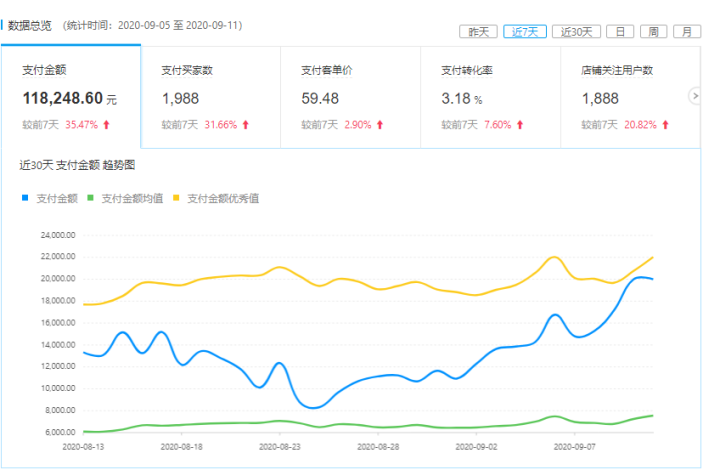Select the 店铺关注用户数 metric card
Viewport: 720px width, 470px height.
click(x=630, y=97)
